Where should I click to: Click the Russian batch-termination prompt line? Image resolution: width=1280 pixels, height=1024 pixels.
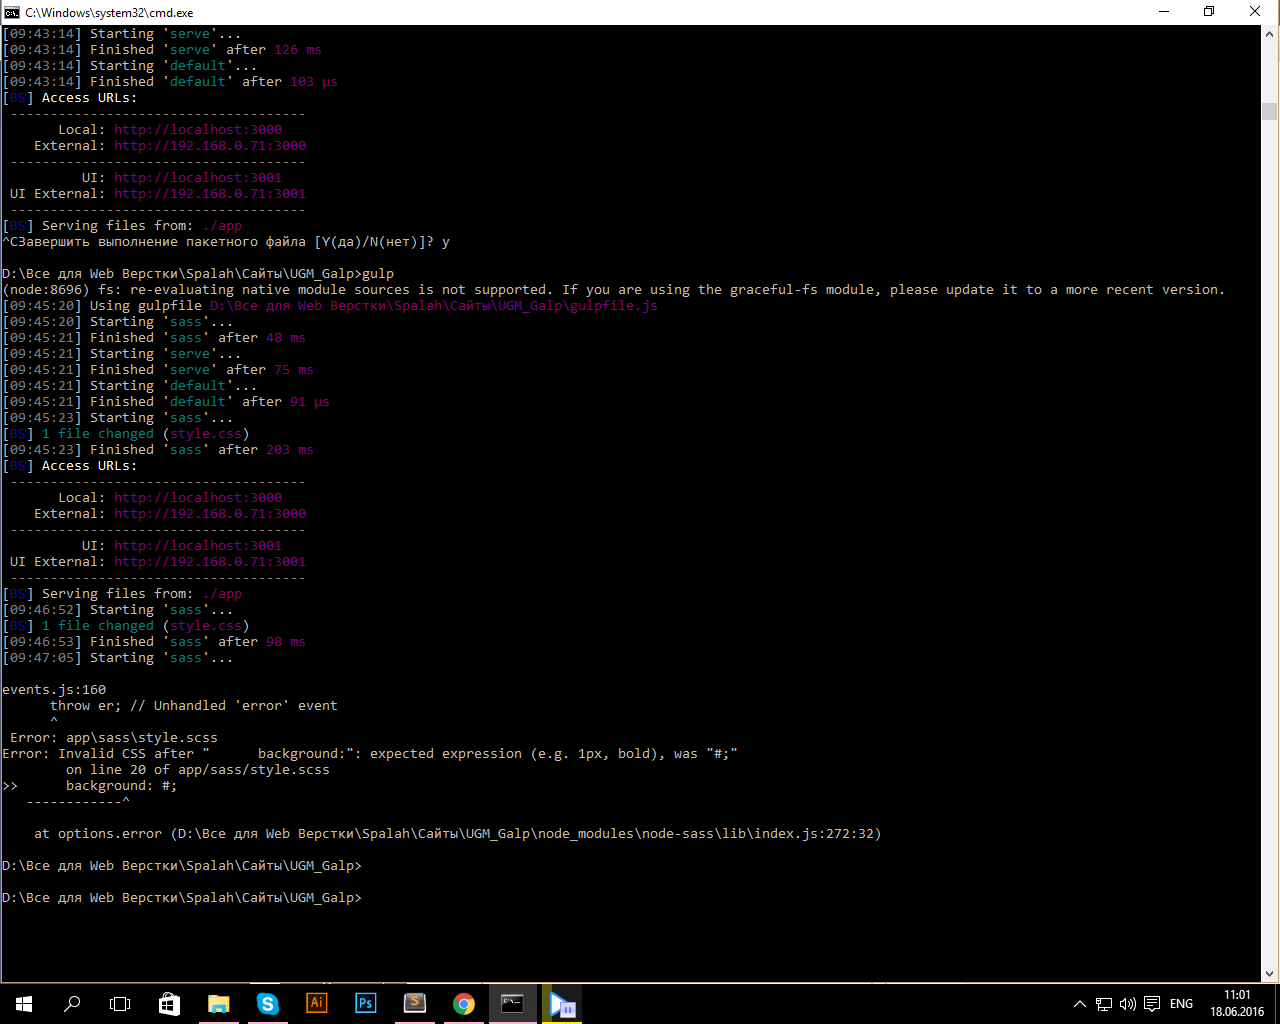pos(226,242)
